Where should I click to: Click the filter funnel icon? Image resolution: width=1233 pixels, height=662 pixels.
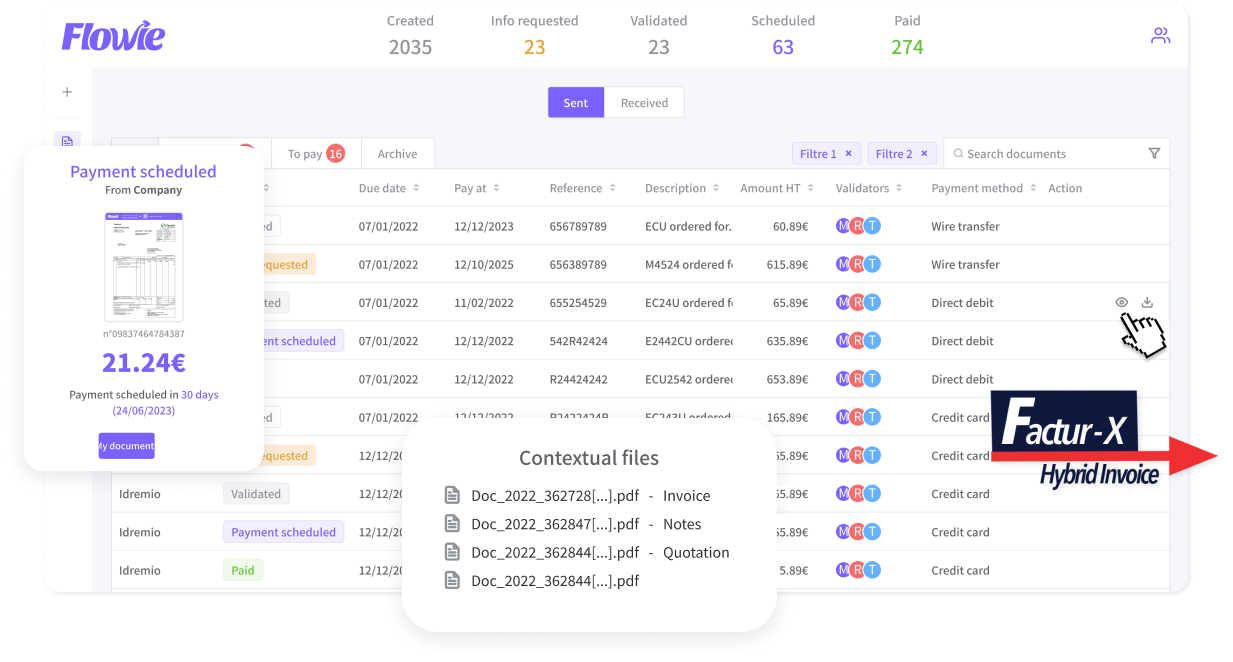(1154, 154)
